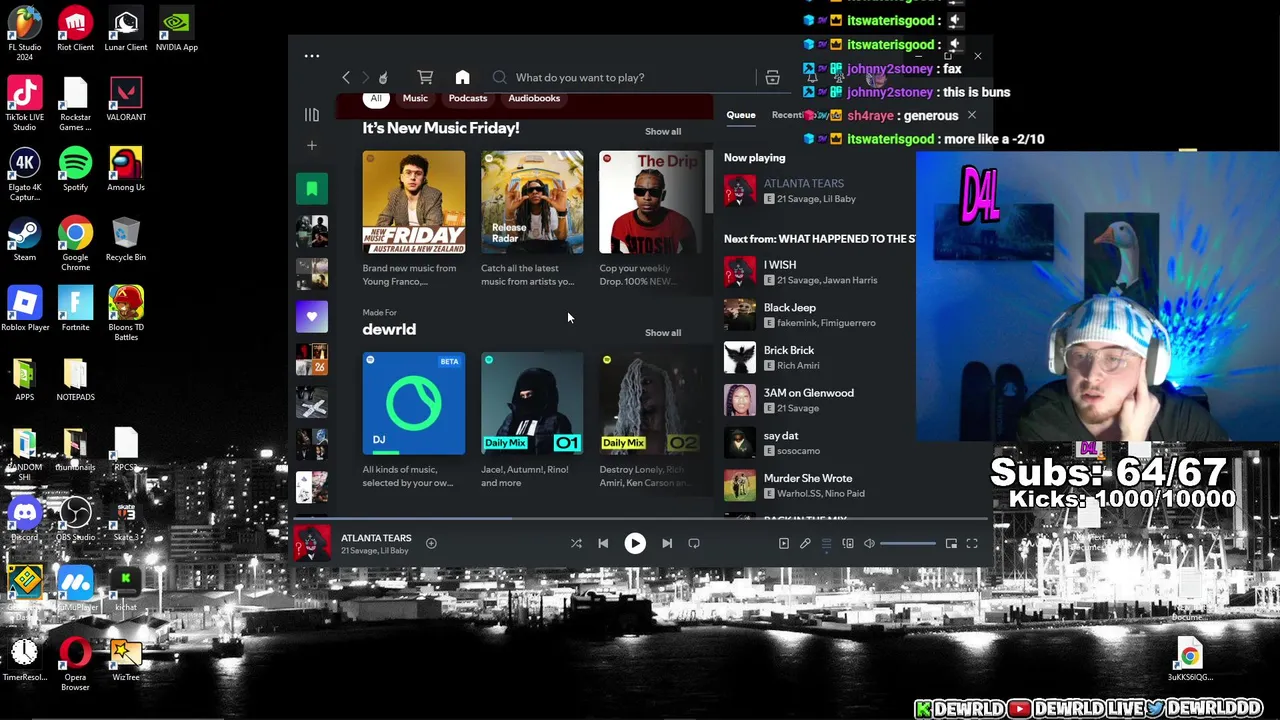Open the Browse icon right of the search bar
1280x720 pixels.
(x=772, y=77)
